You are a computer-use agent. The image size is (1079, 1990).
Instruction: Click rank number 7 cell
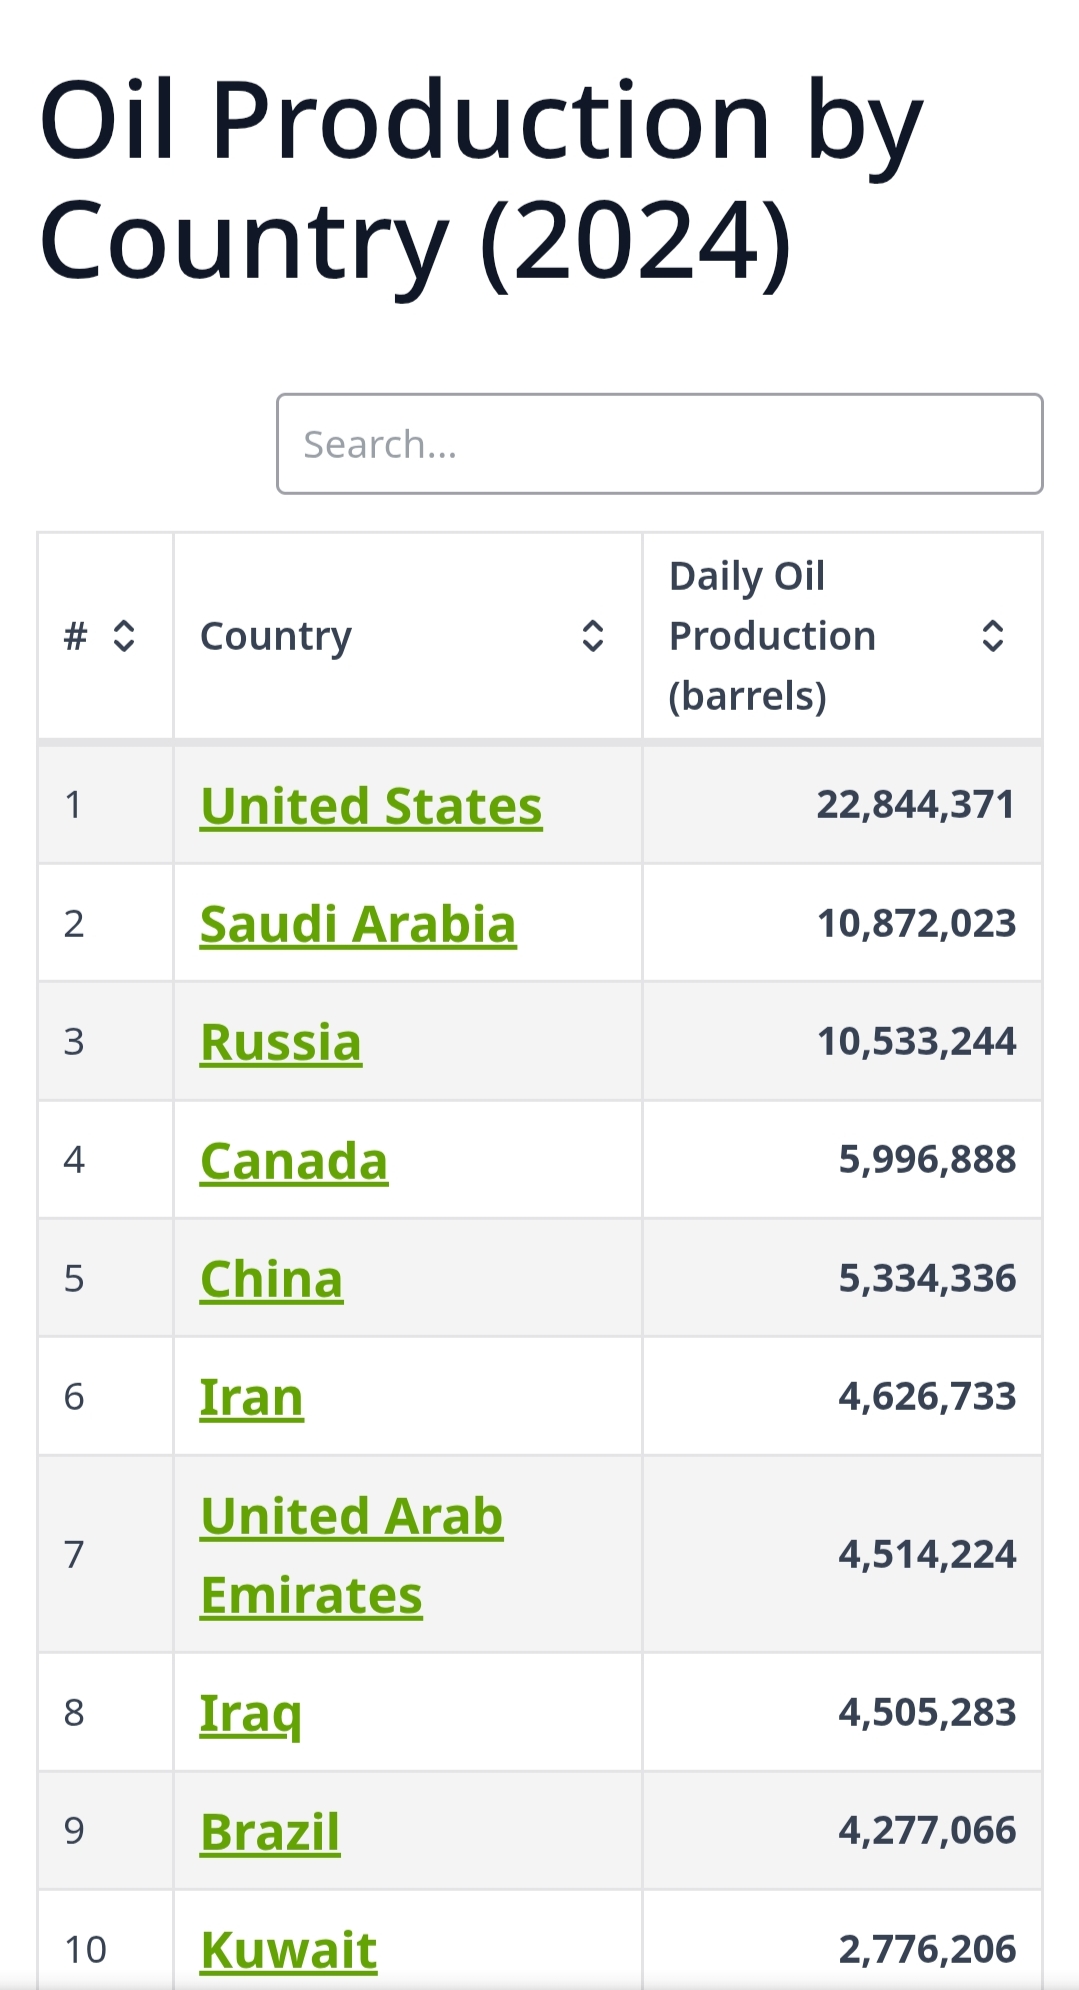click(105, 1555)
